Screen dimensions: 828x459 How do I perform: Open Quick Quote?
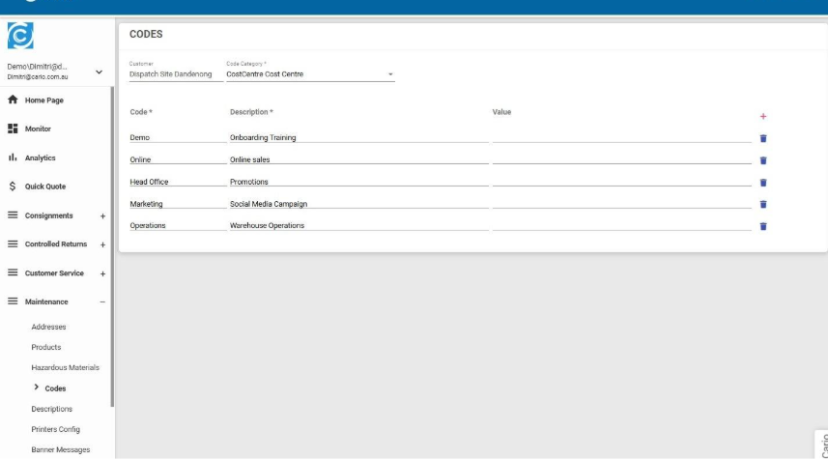pyautogui.click(x=44, y=187)
